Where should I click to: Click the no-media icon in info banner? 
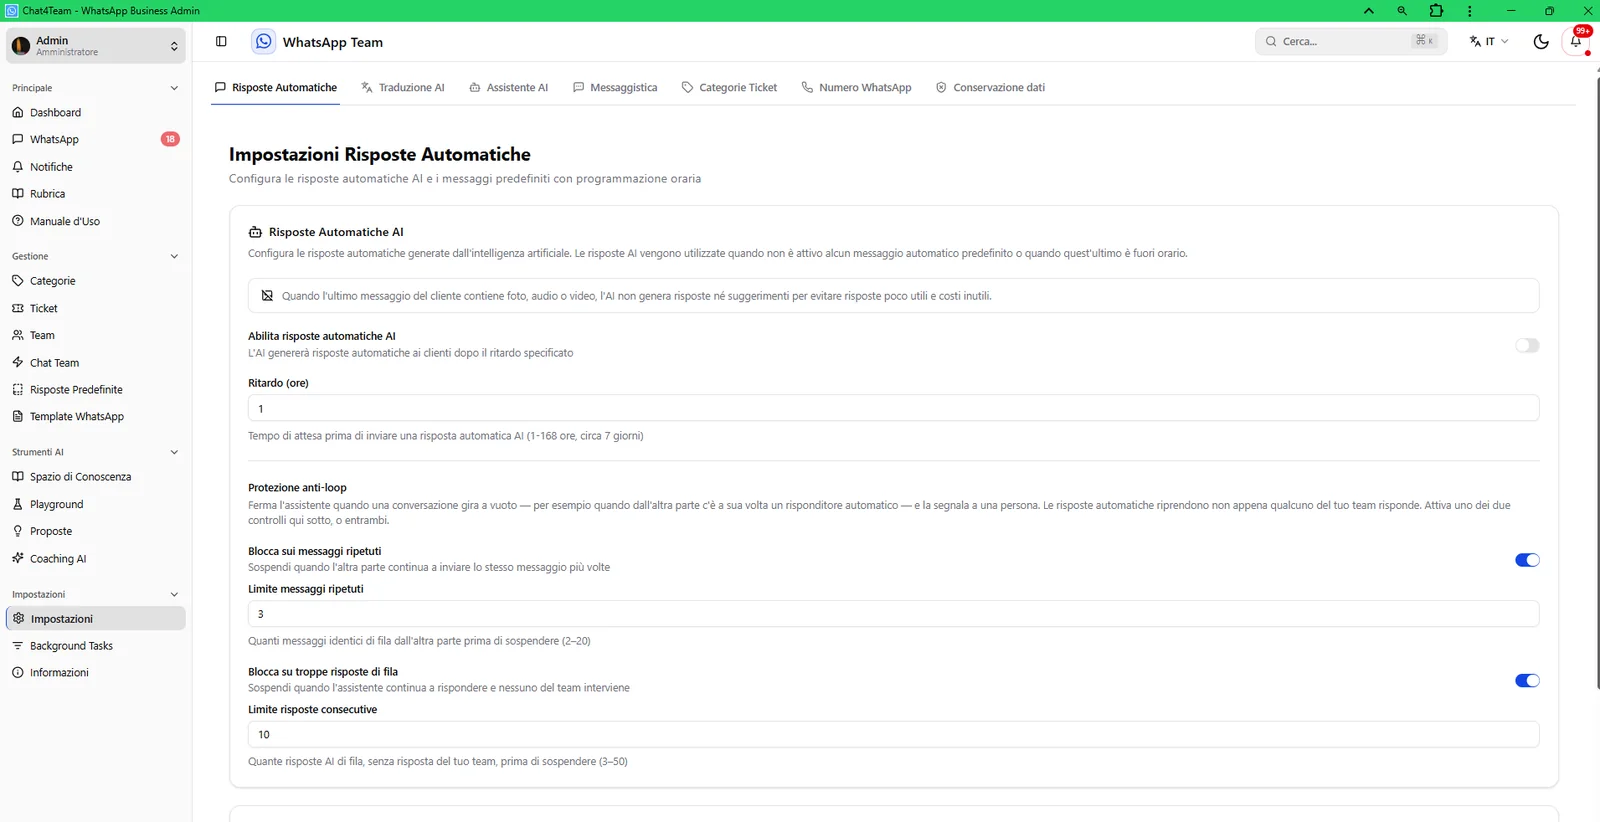(x=267, y=295)
